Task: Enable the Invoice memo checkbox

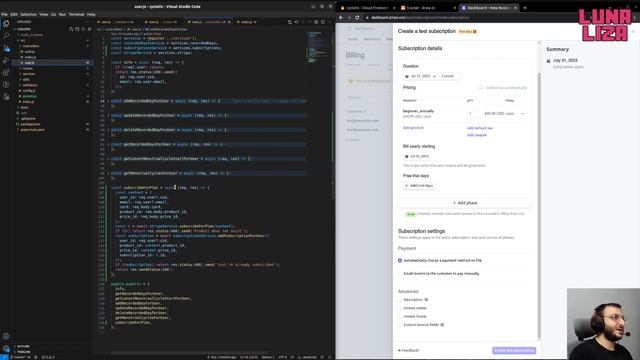Action: click(x=400, y=308)
